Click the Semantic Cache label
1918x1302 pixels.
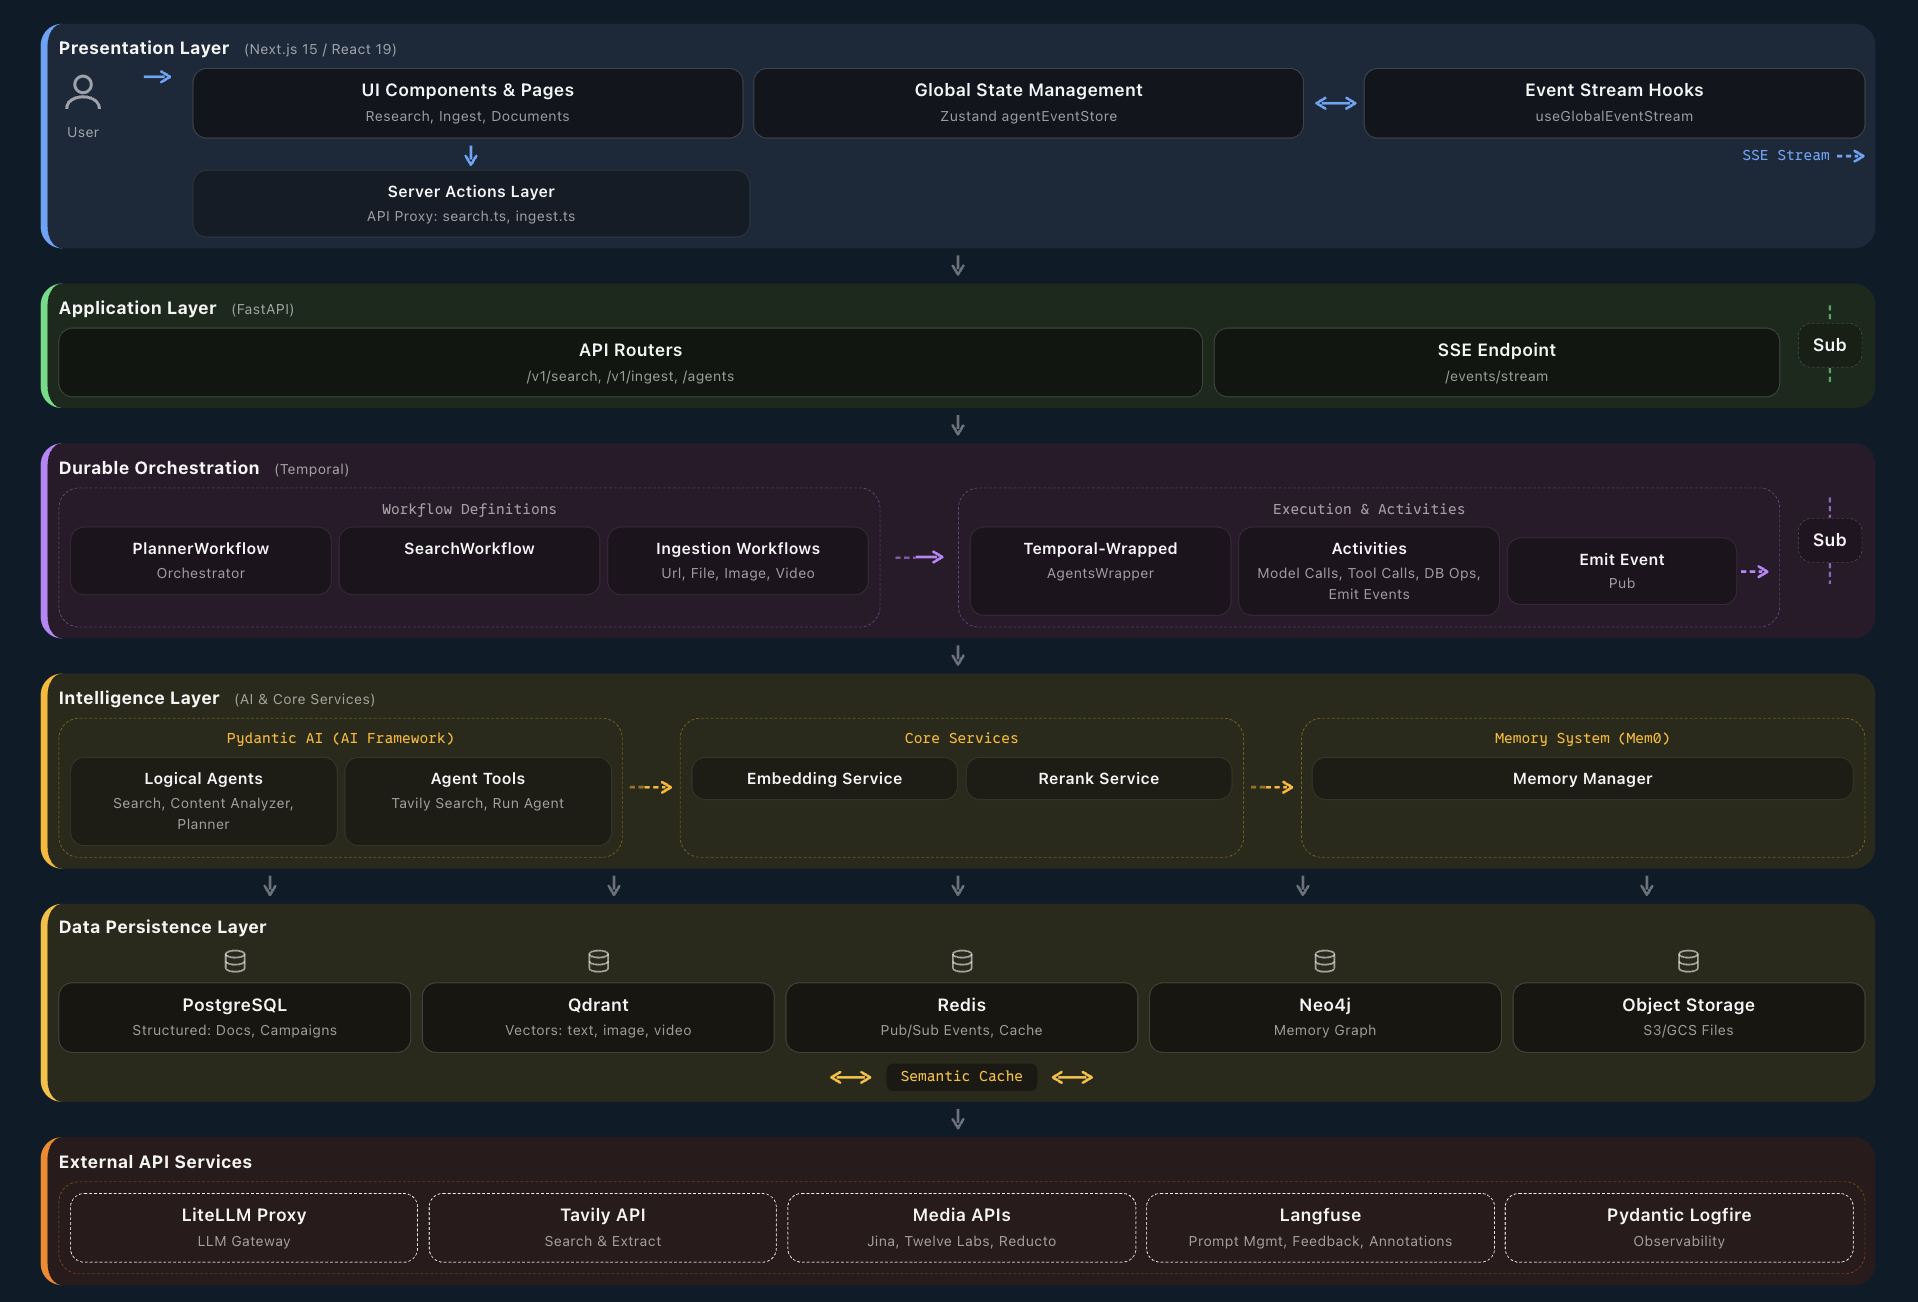point(961,1077)
